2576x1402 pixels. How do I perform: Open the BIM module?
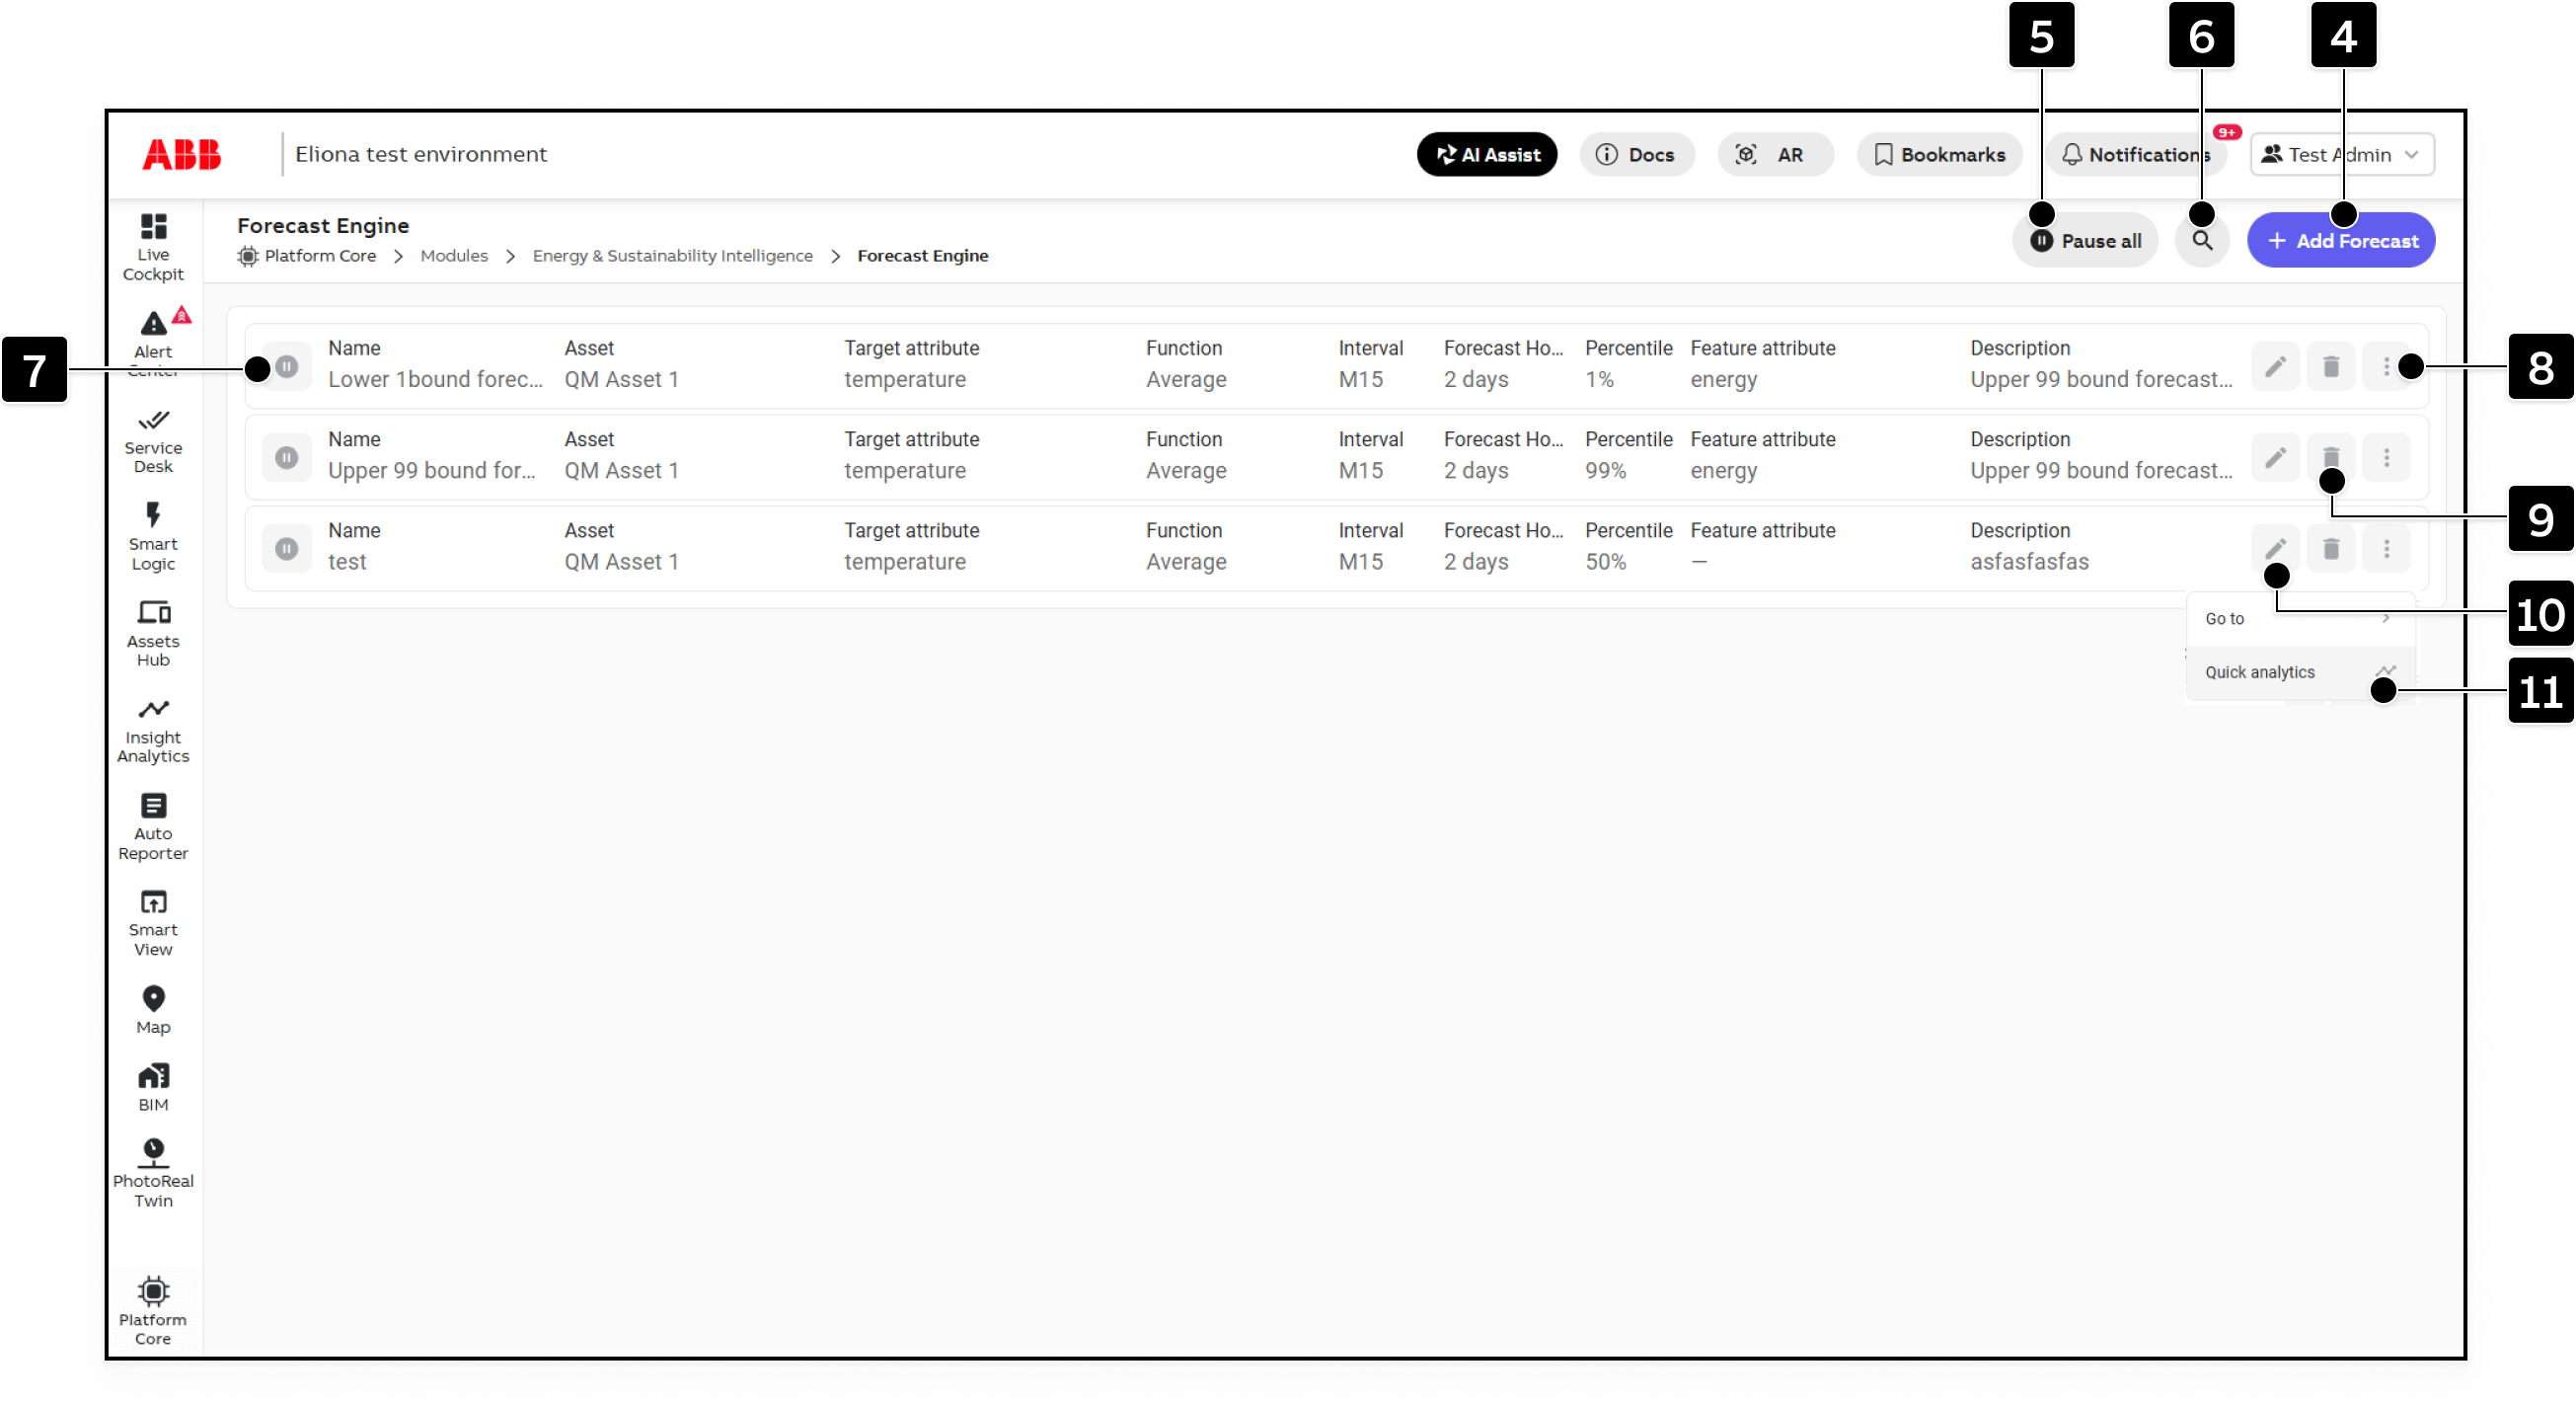coord(153,1087)
